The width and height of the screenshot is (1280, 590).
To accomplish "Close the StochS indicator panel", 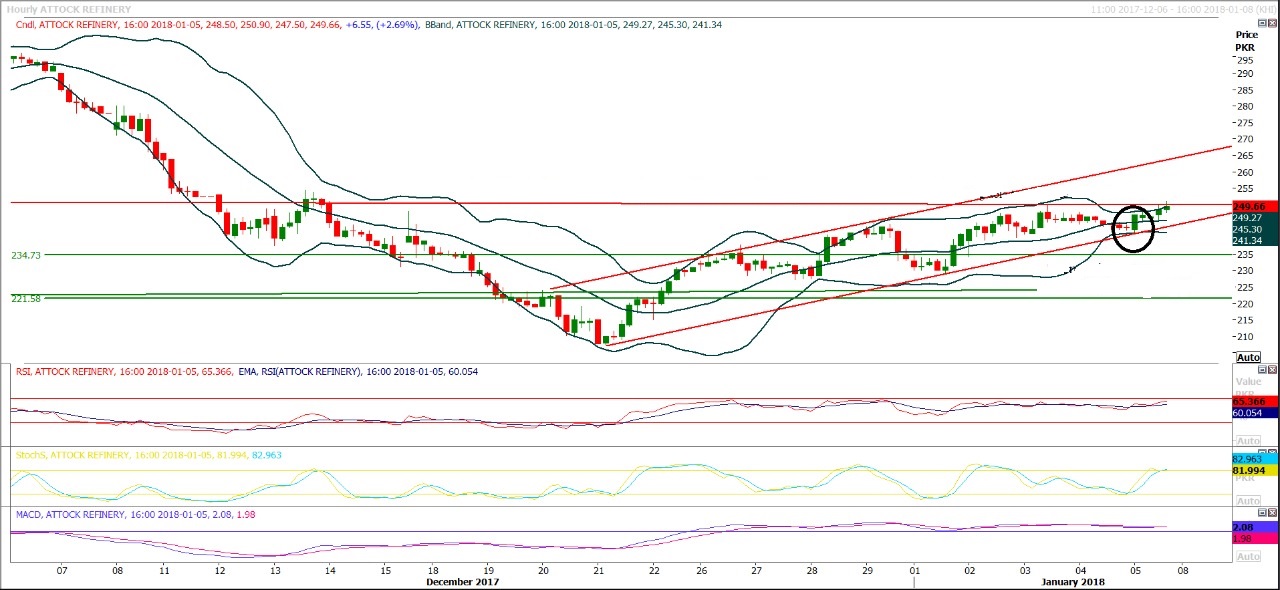I will (1272, 452).
